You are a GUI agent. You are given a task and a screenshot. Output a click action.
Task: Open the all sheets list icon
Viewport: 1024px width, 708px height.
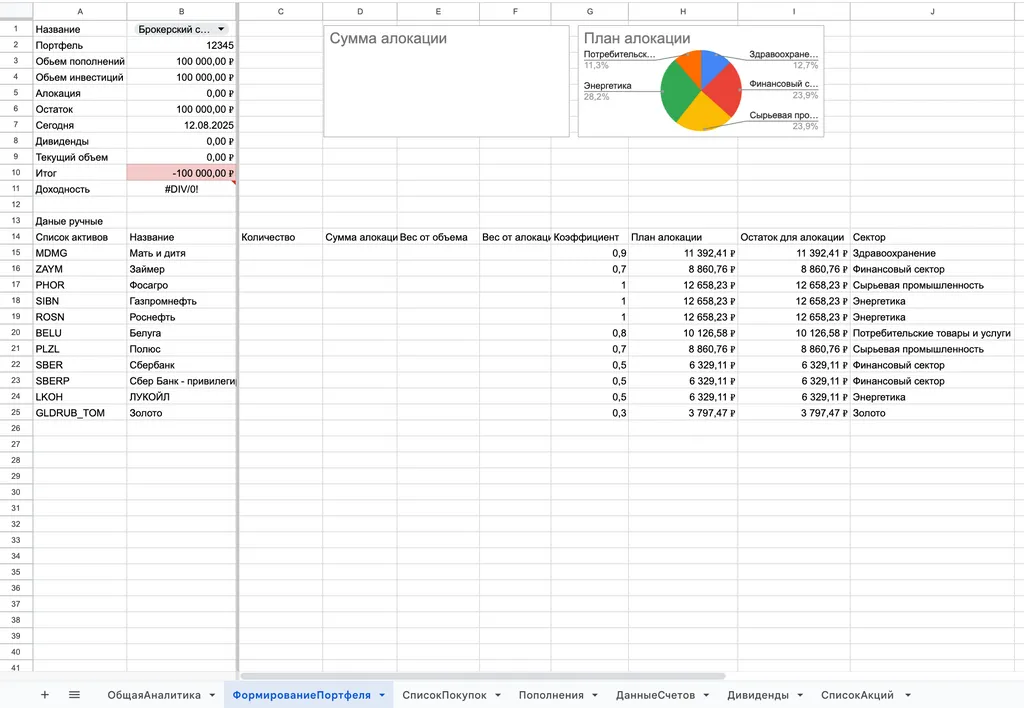[74, 694]
